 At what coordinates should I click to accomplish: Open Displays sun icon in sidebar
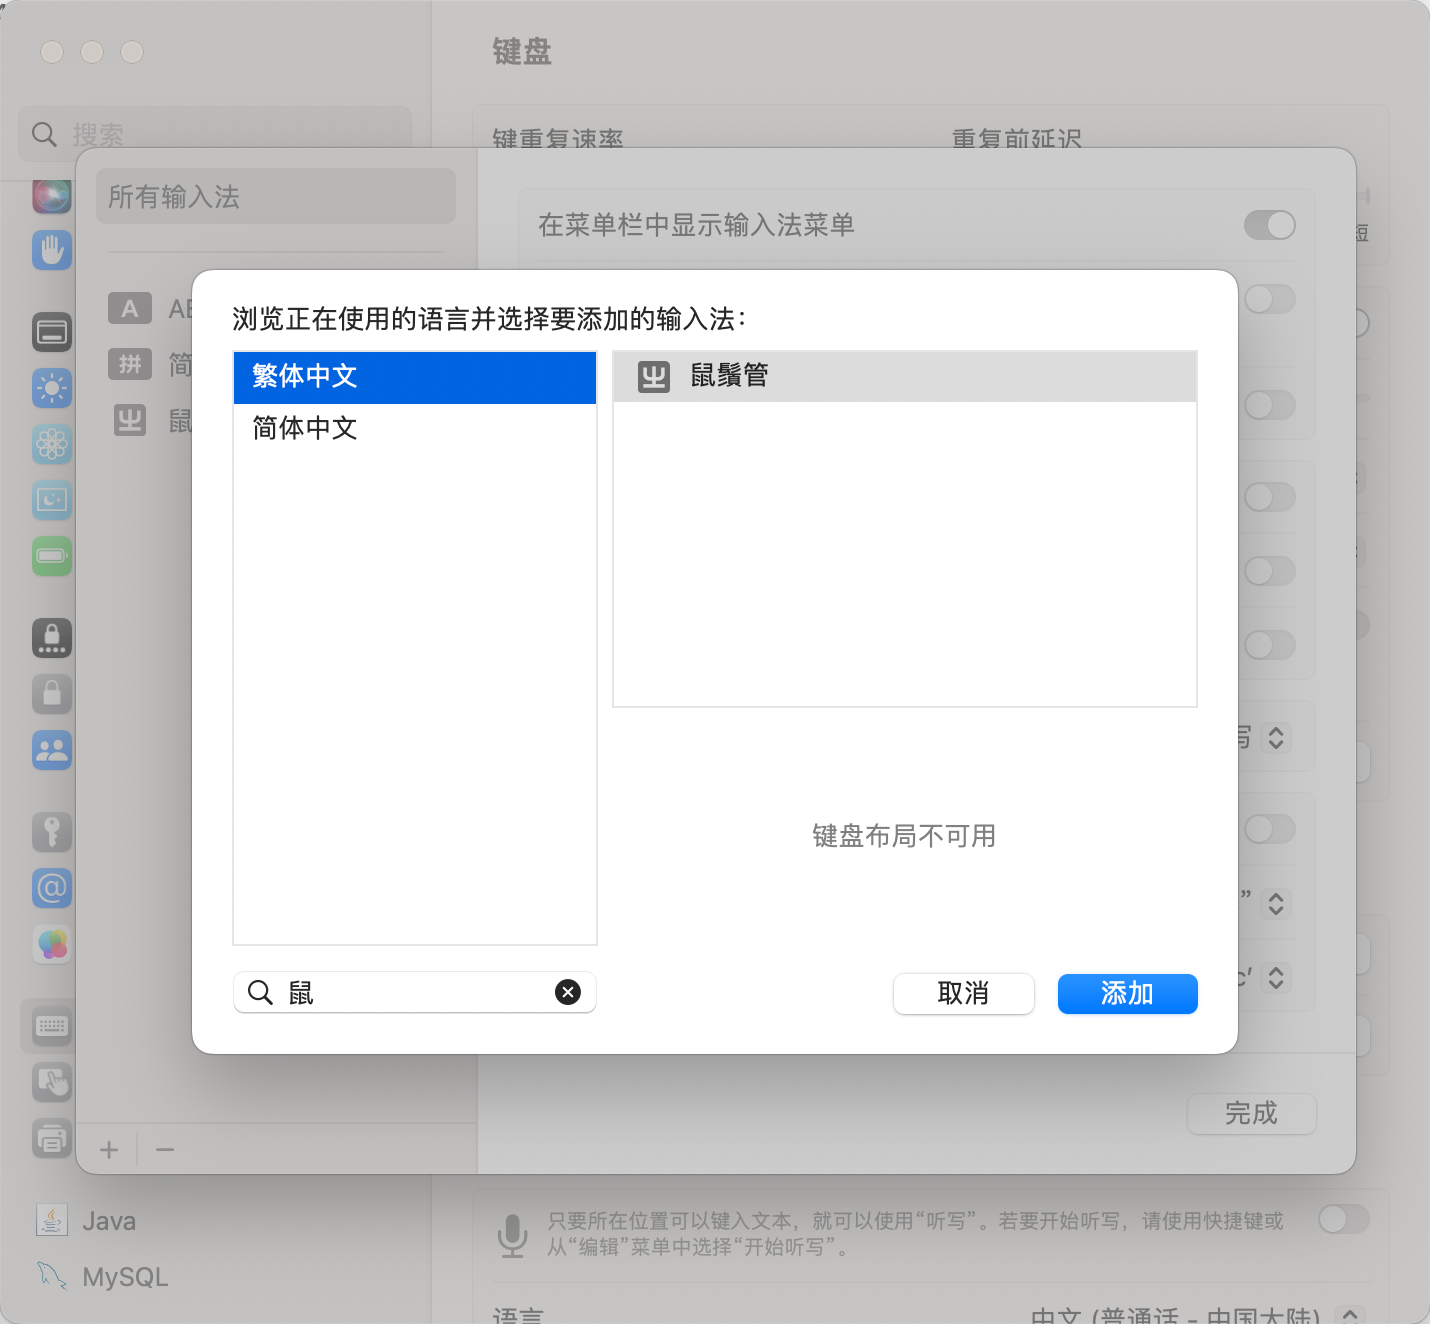tap(52, 387)
